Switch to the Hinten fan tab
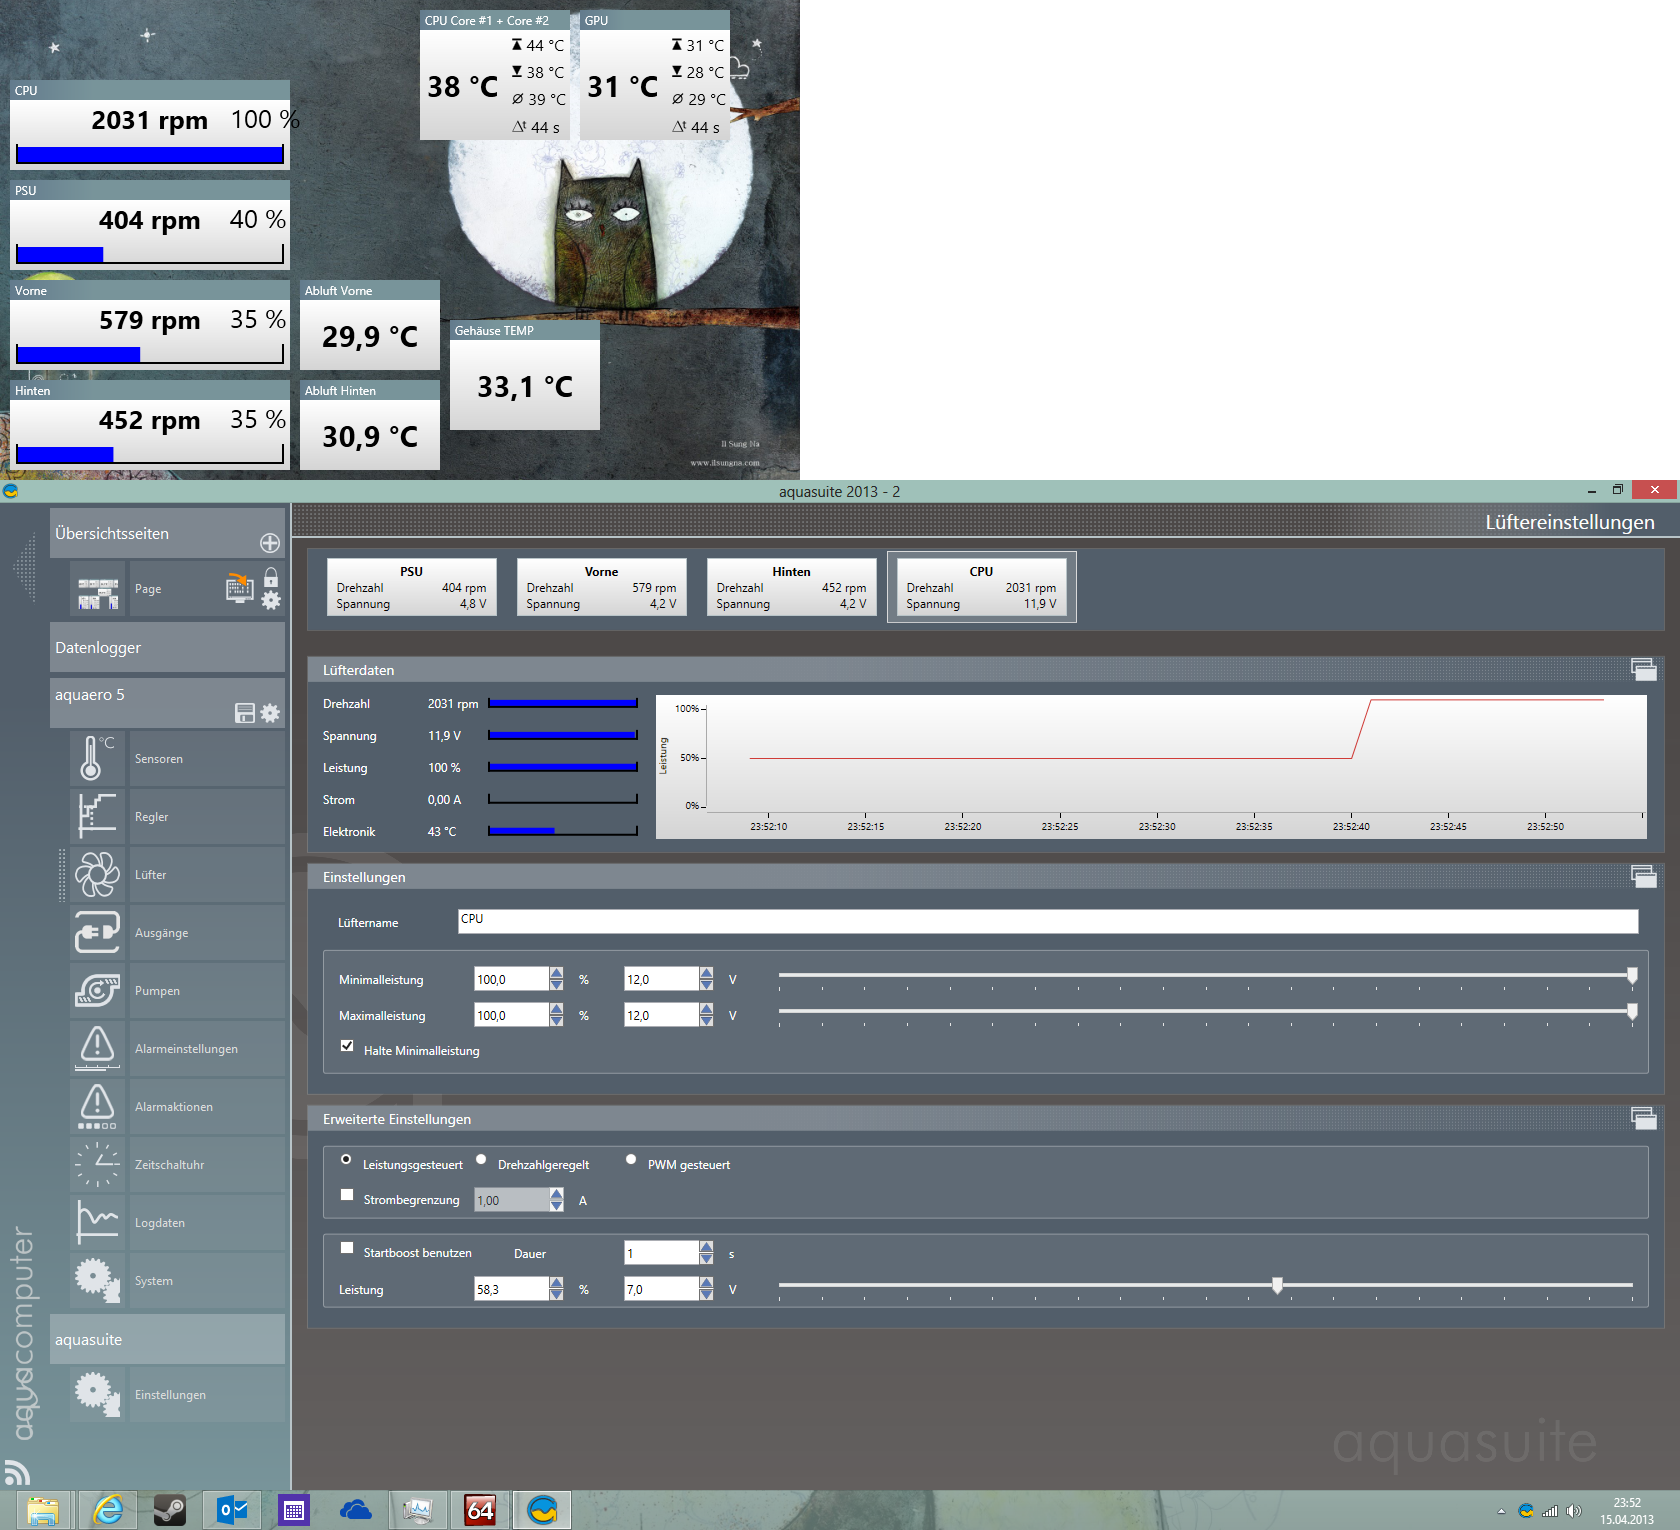 click(791, 587)
